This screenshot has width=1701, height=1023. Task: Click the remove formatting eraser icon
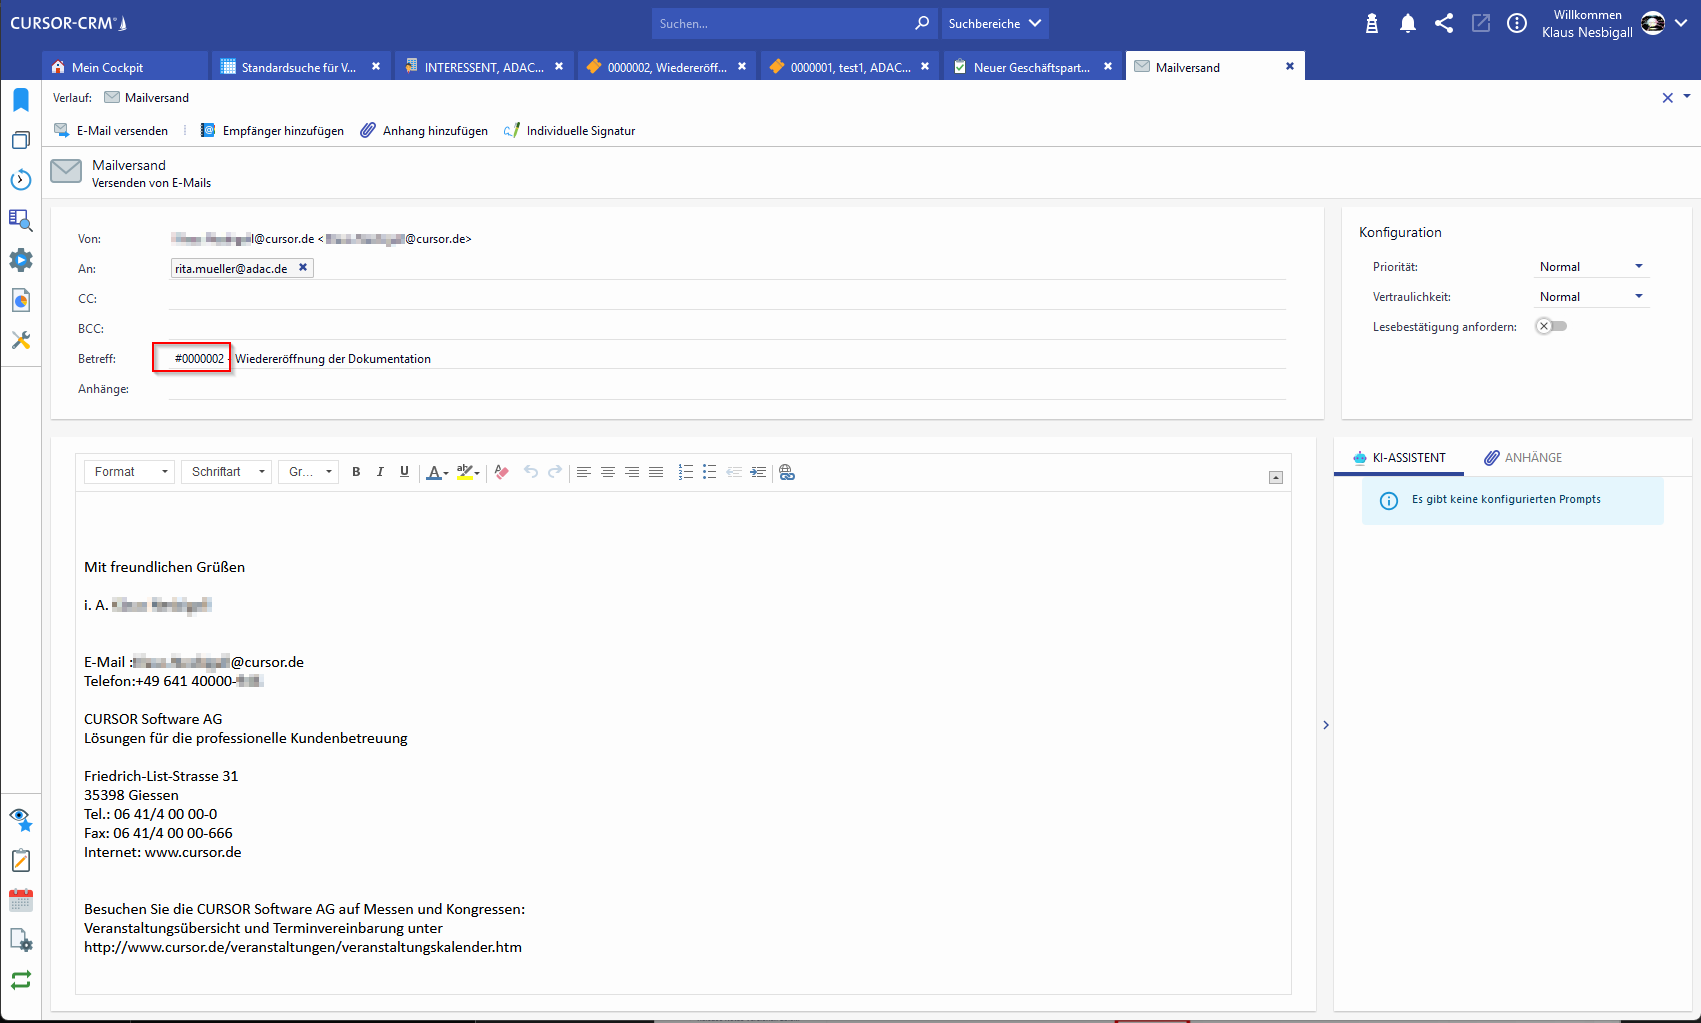pos(502,472)
